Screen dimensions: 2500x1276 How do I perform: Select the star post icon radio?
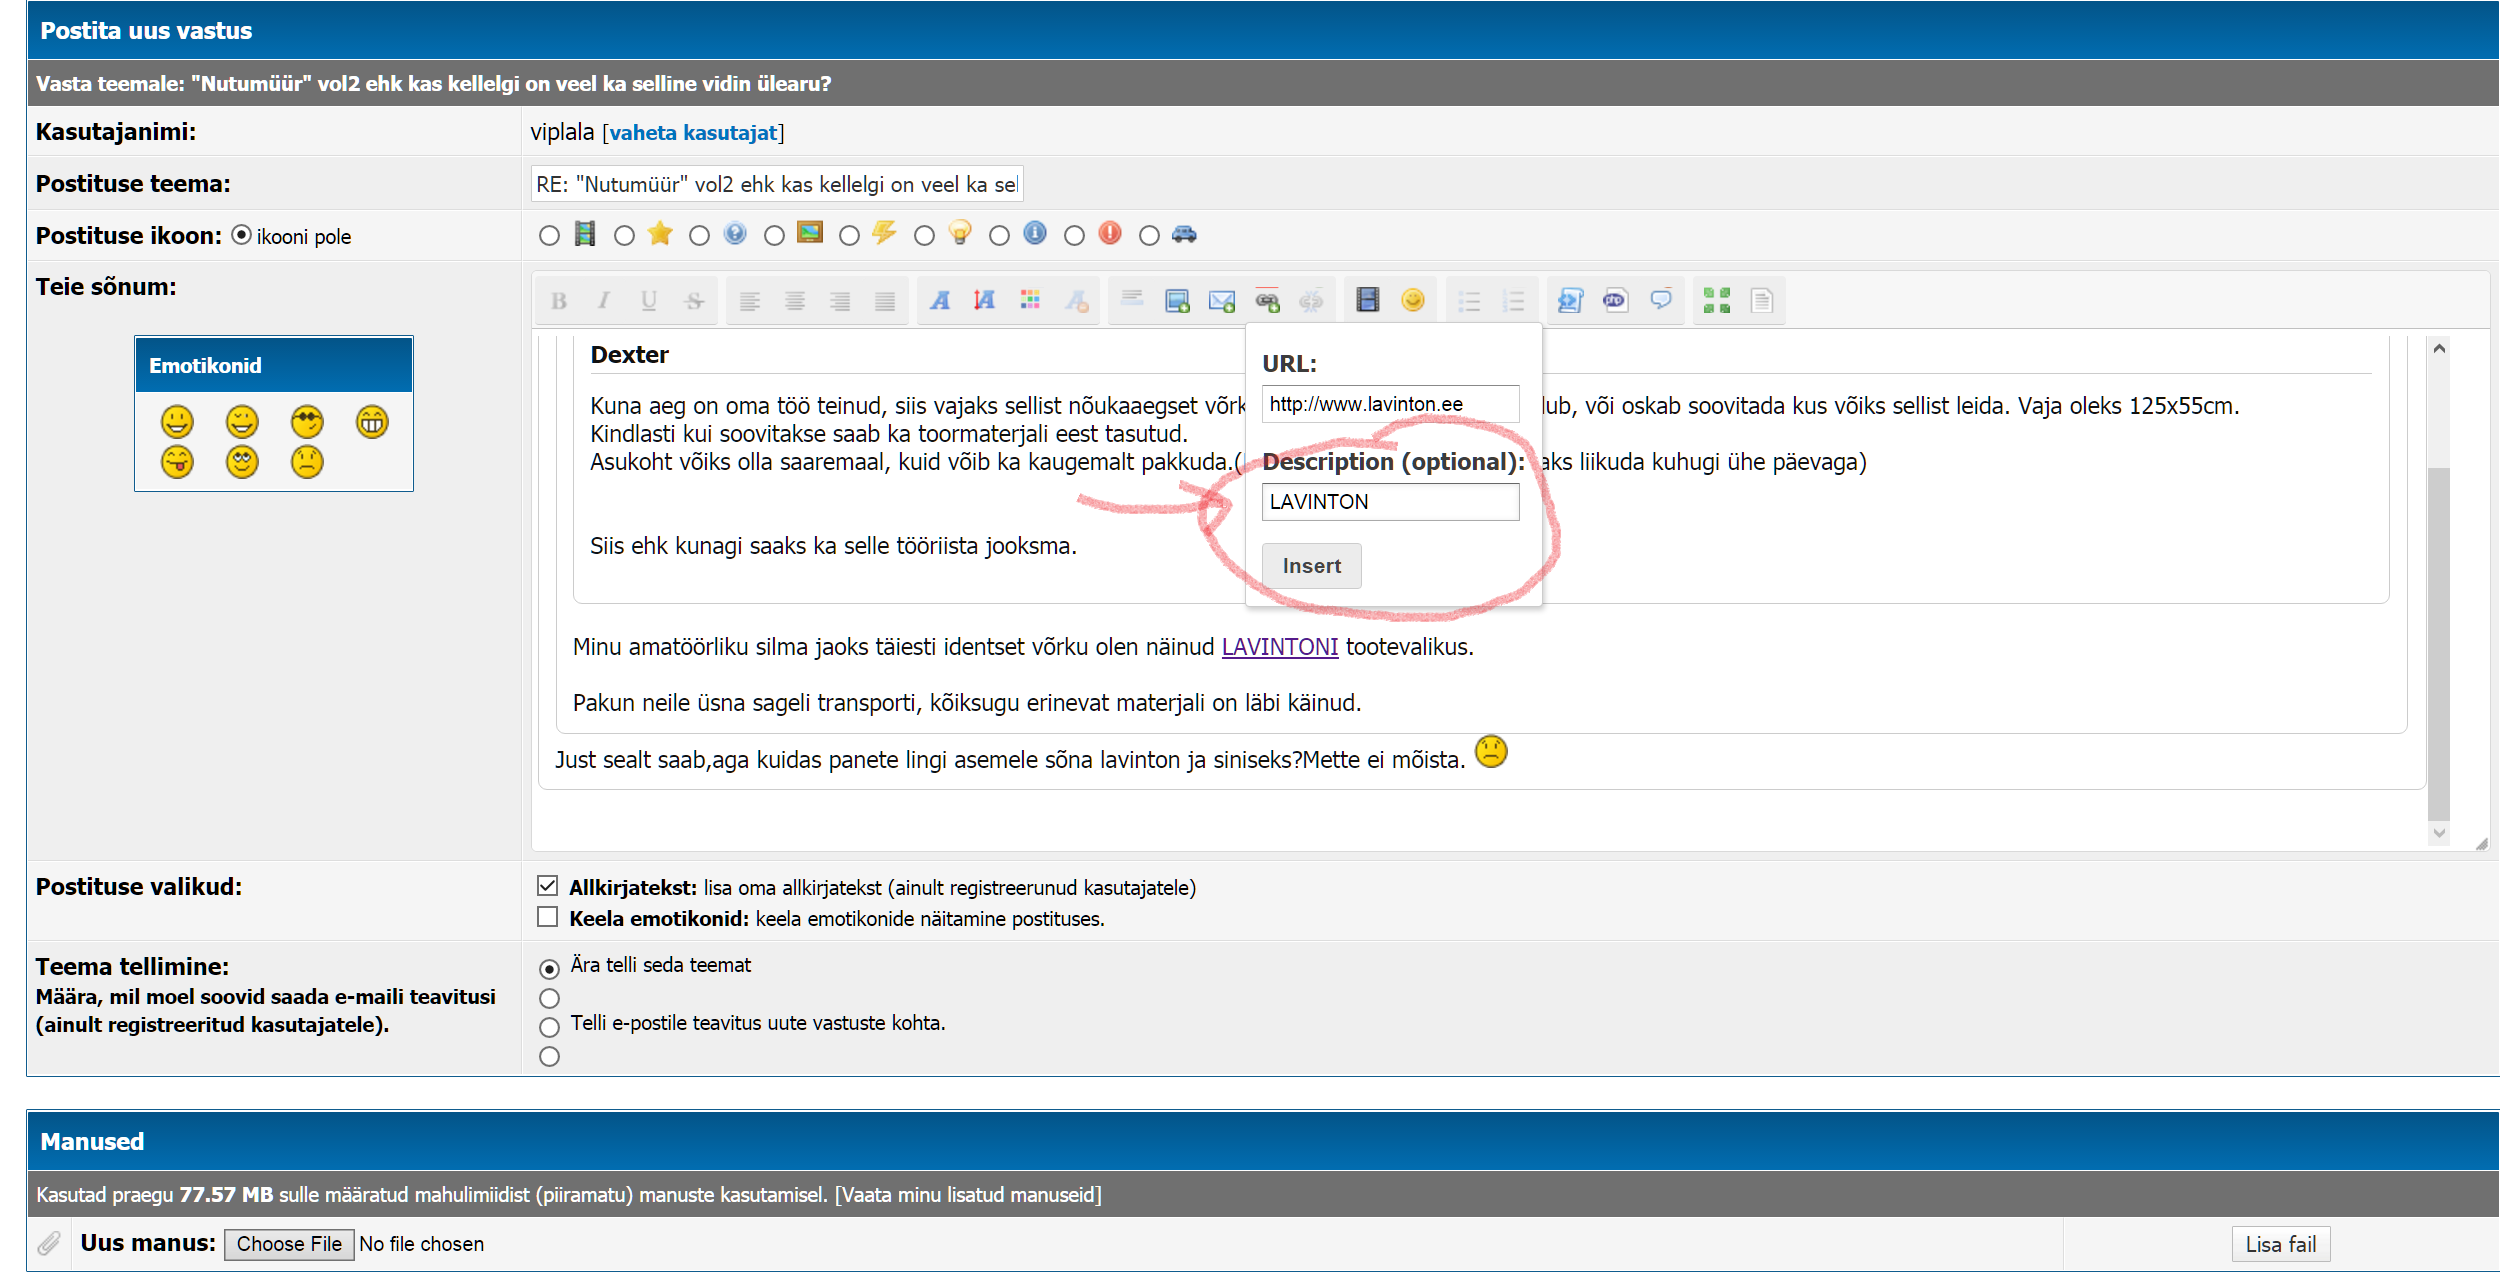pos(625,236)
